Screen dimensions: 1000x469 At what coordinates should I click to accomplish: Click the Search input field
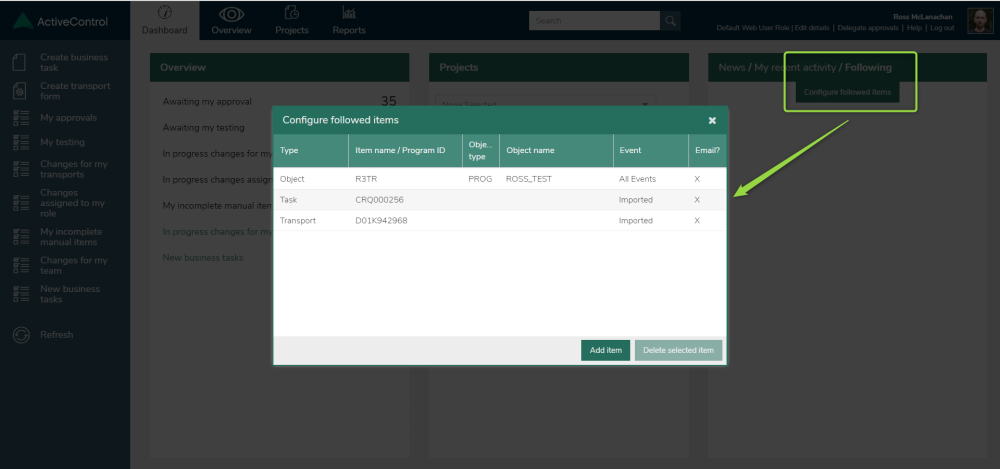tap(594, 20)
